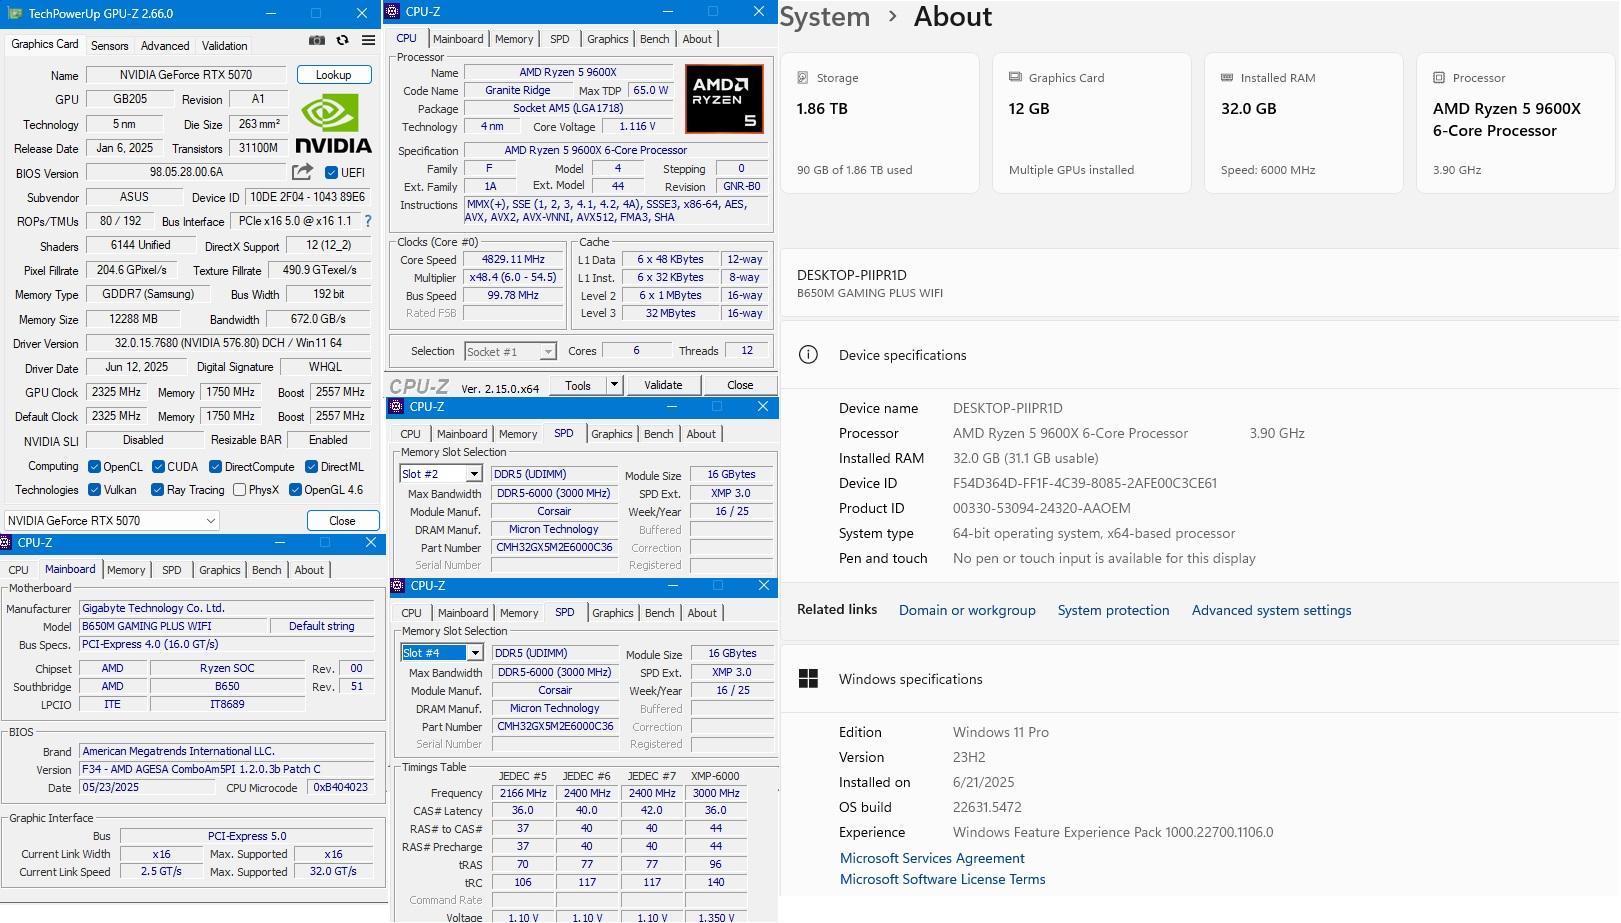Click the breadcrumb chevron between System and About
The width and height of the screenshot is (1621, 923).
tap(892, 17)
